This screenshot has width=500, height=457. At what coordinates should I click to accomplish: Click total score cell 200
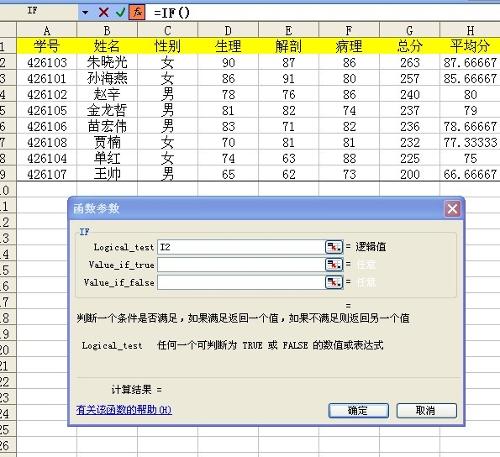tap(410, 174)
